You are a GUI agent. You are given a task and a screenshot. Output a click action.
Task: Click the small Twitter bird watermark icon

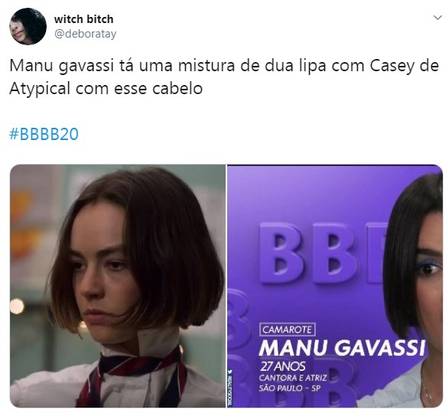(230, 371)
